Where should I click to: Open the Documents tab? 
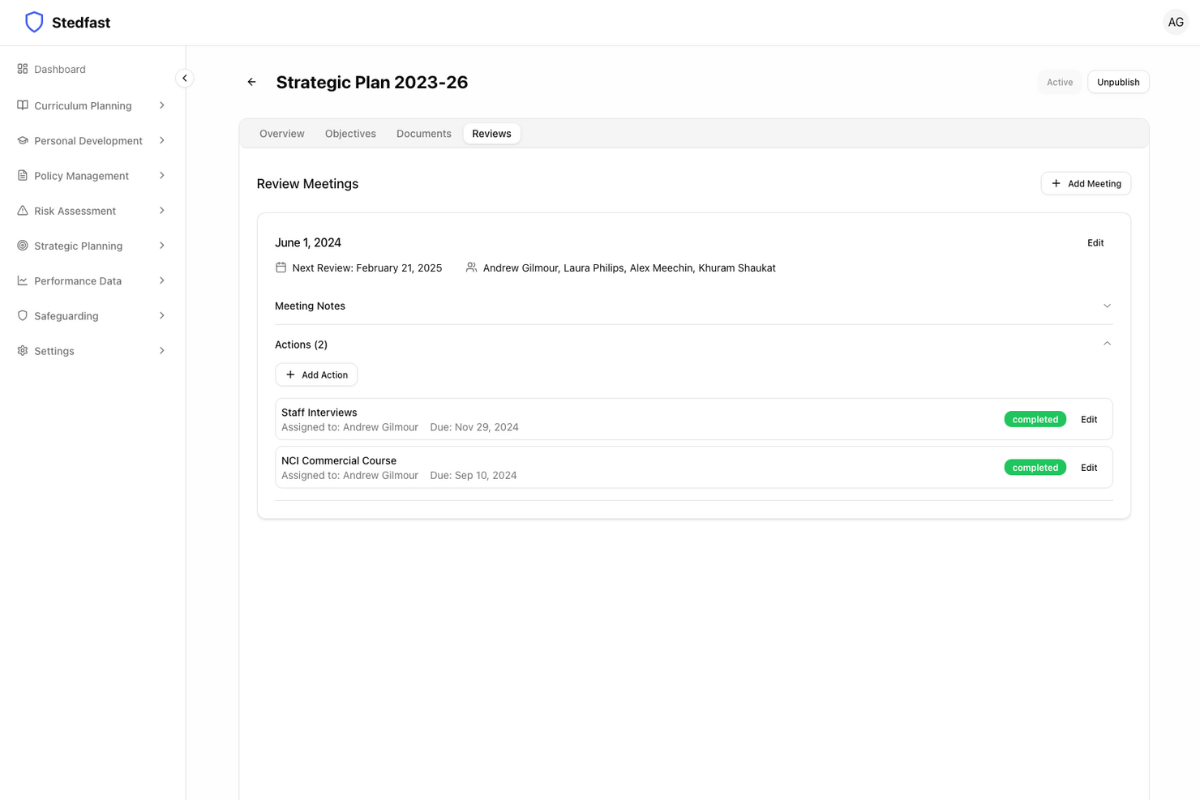pyautogui.click(x=423, y=133)
